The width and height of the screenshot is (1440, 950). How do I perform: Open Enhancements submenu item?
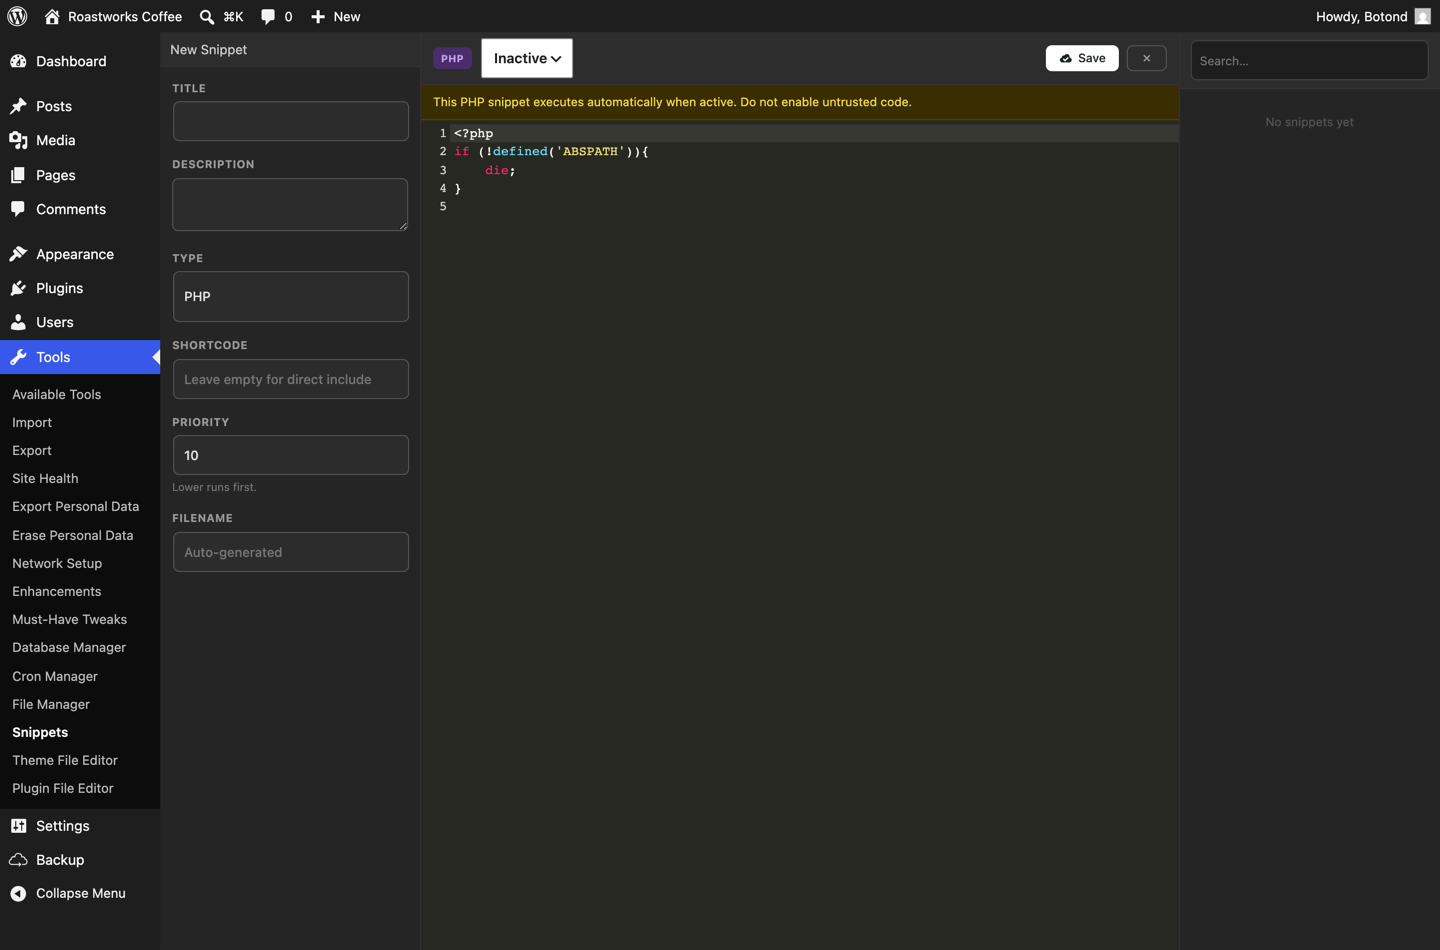(57, 591)
